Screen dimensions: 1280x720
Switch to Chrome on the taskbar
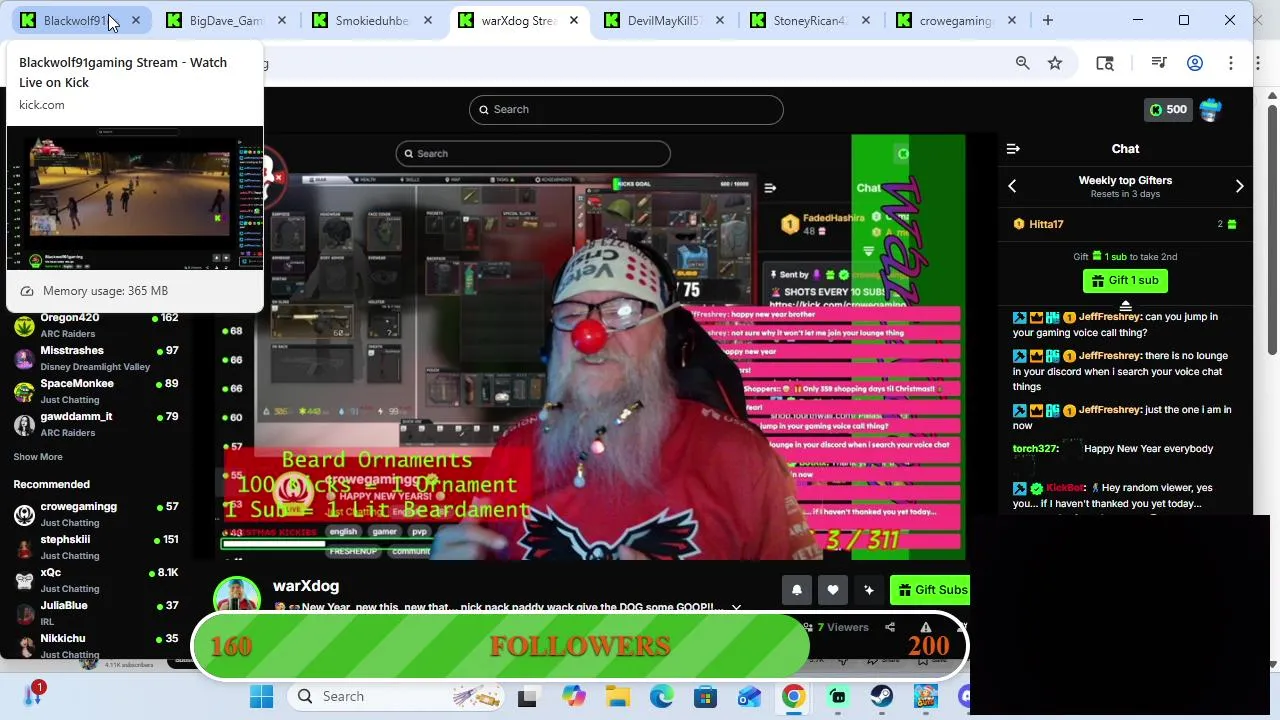point(793,696)
